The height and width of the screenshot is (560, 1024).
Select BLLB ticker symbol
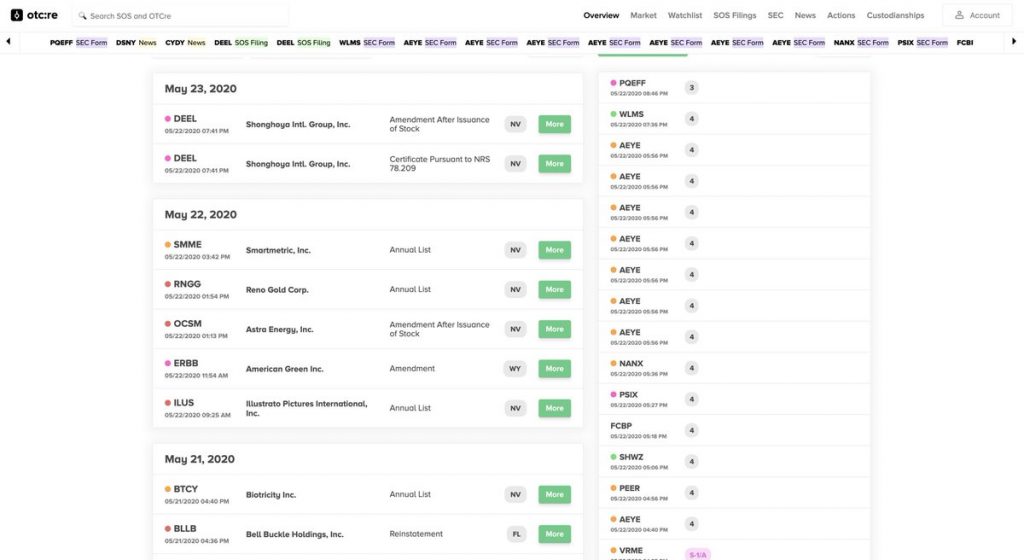click(185, 529)
